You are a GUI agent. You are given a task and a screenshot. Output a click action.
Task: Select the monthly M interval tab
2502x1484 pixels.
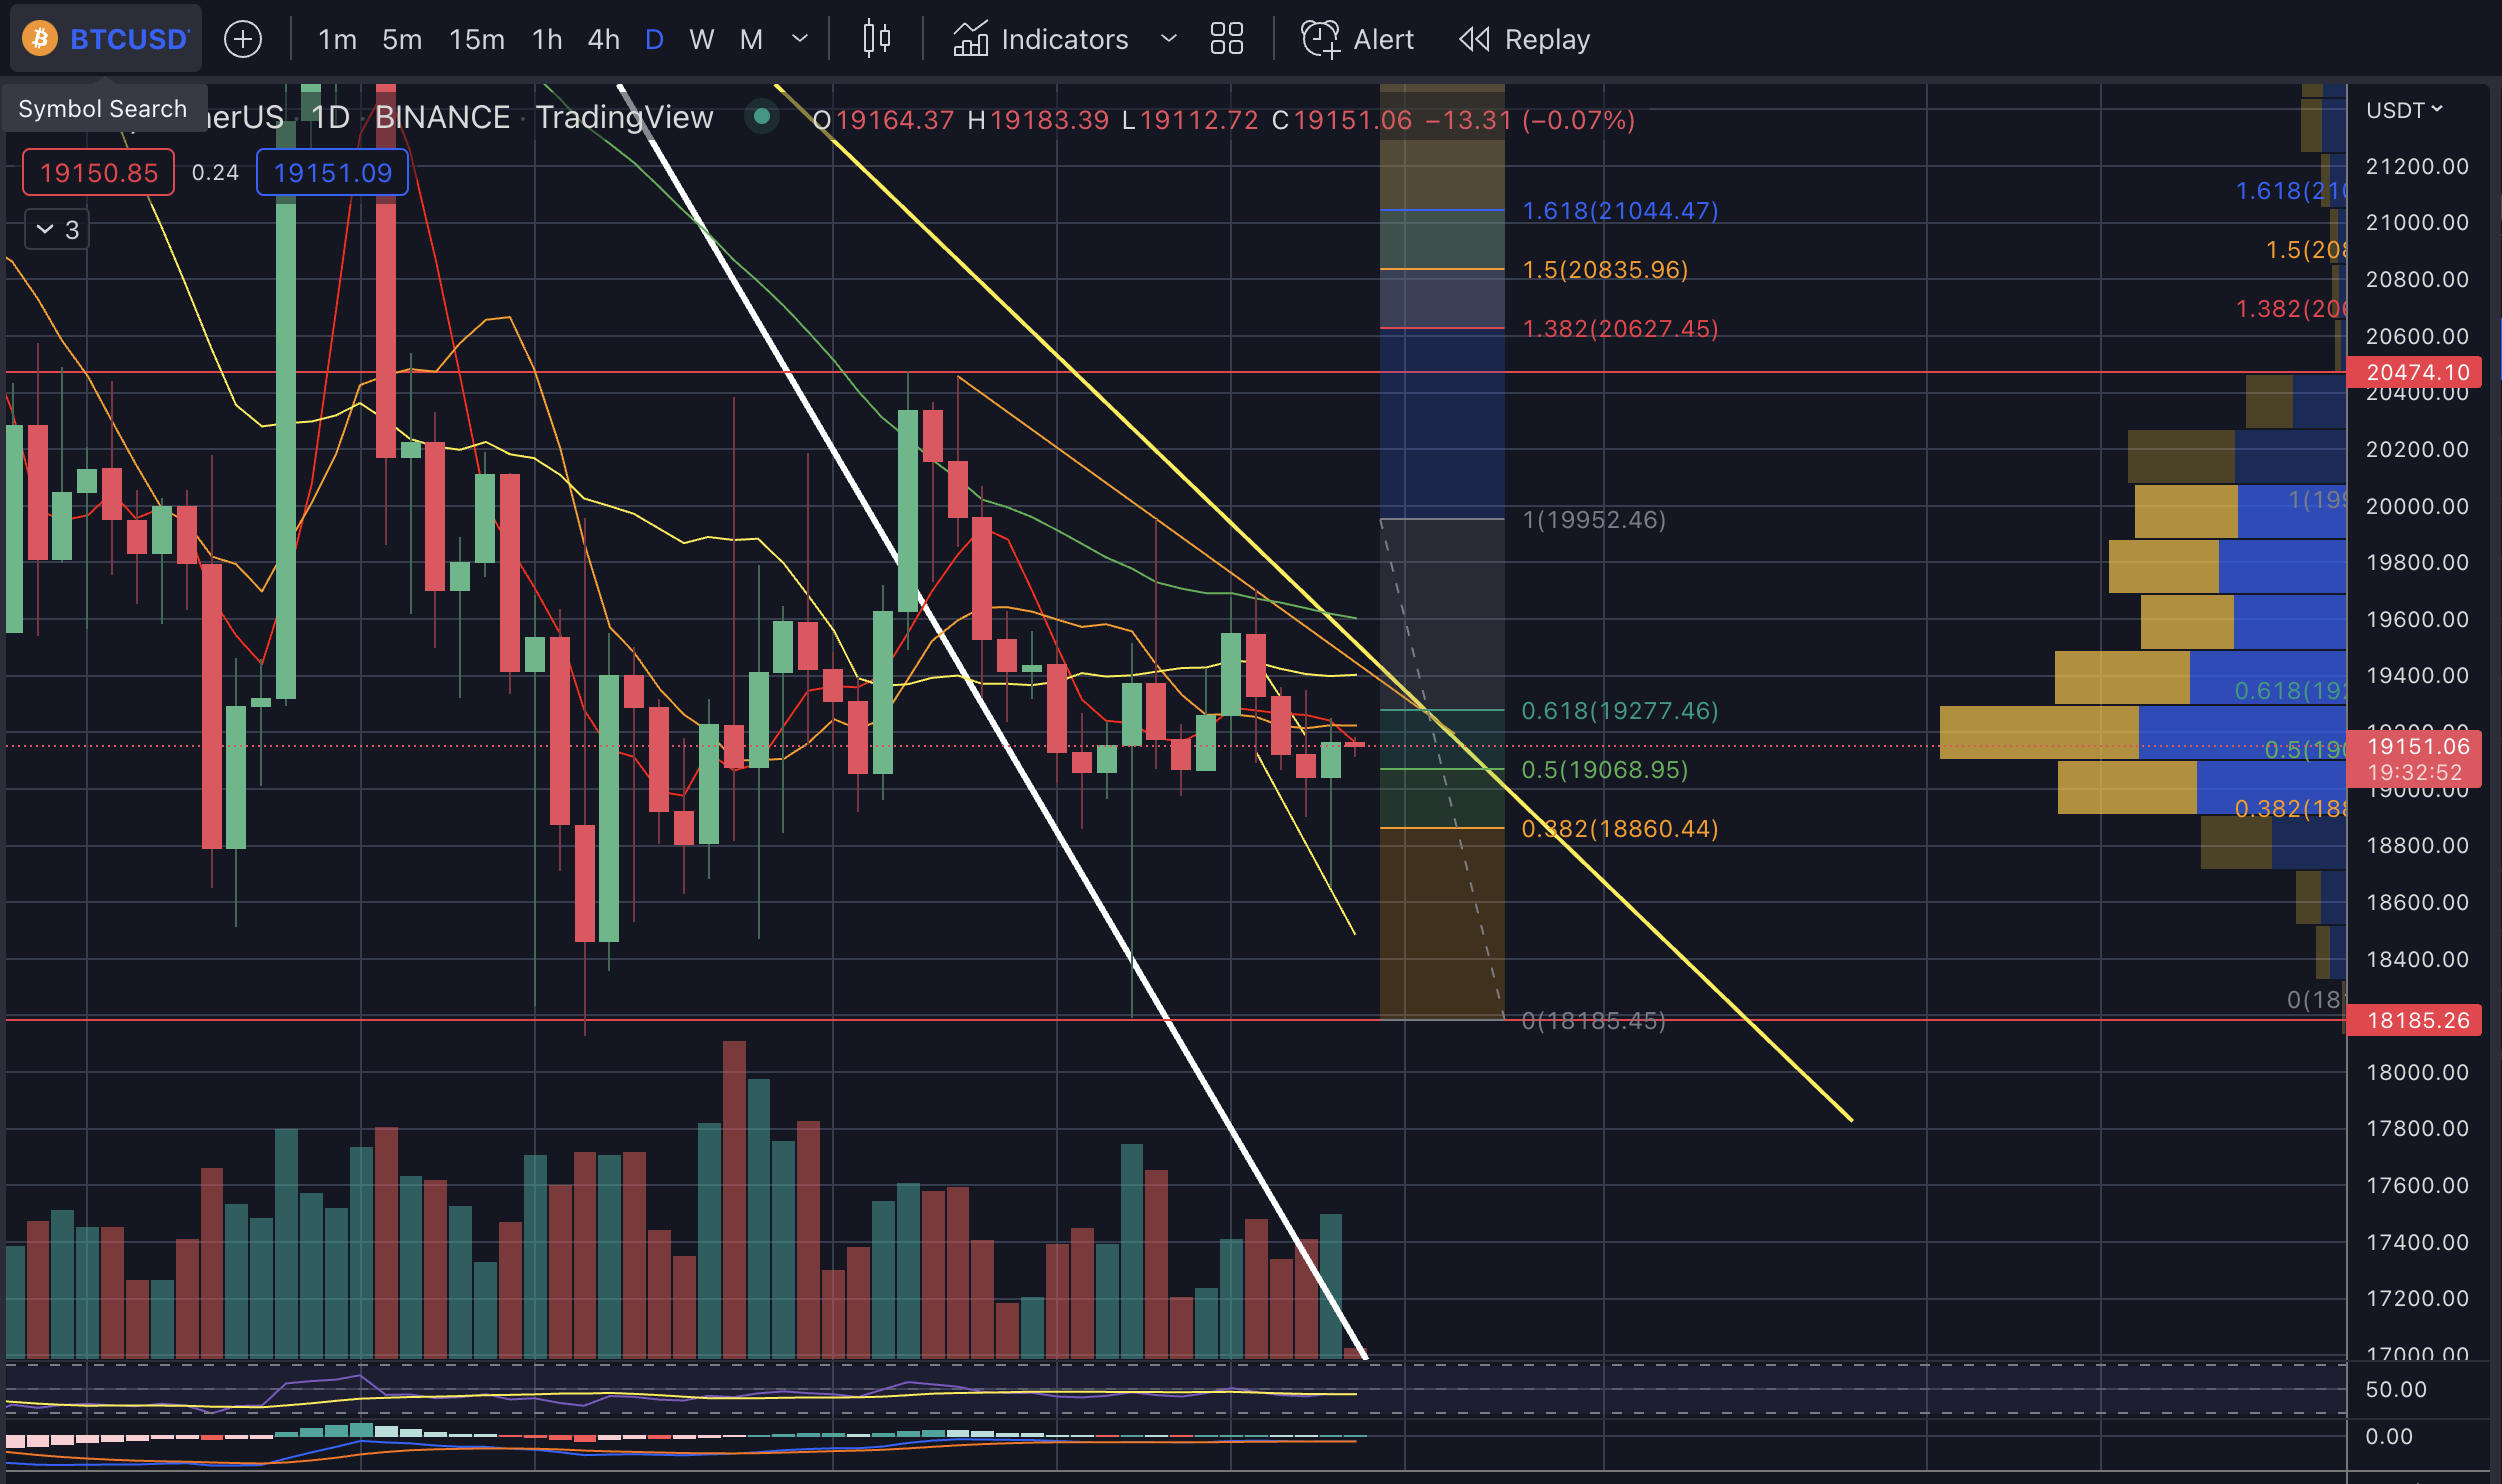pyautogui.click(x=750, y=39)
